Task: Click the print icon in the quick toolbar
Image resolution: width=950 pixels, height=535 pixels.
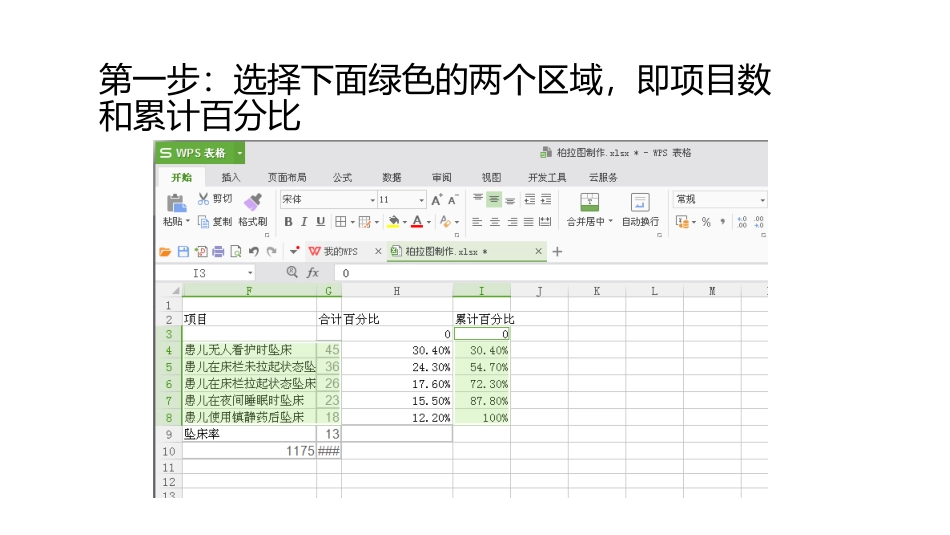Action: 218,251
